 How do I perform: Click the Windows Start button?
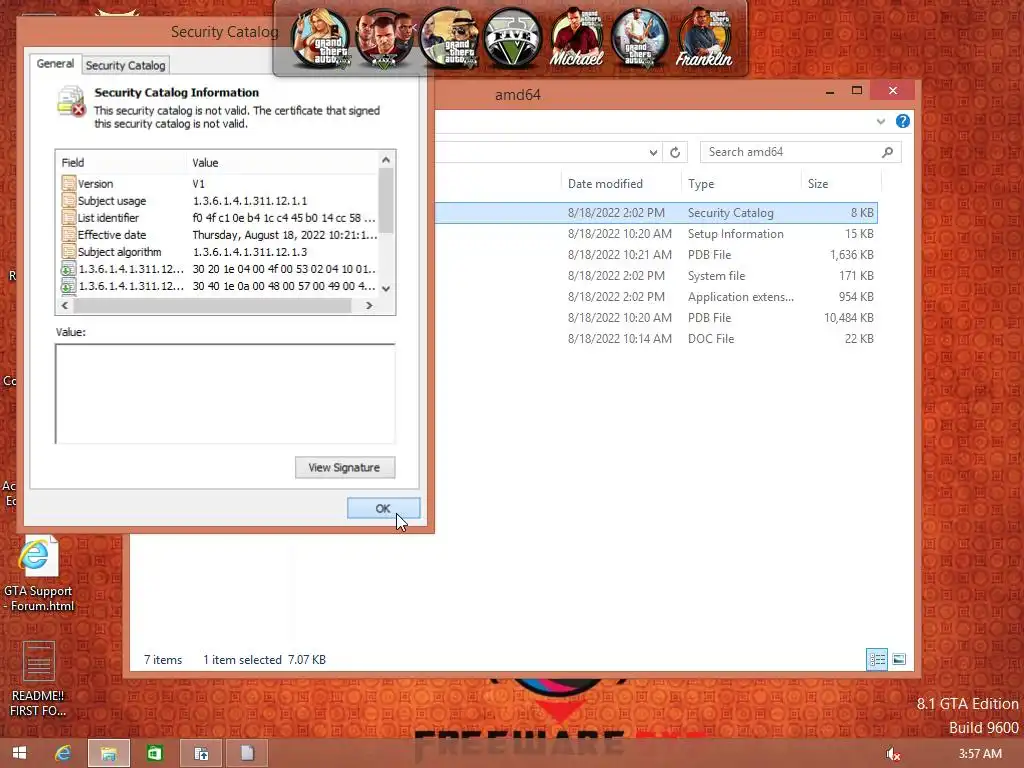20,753
